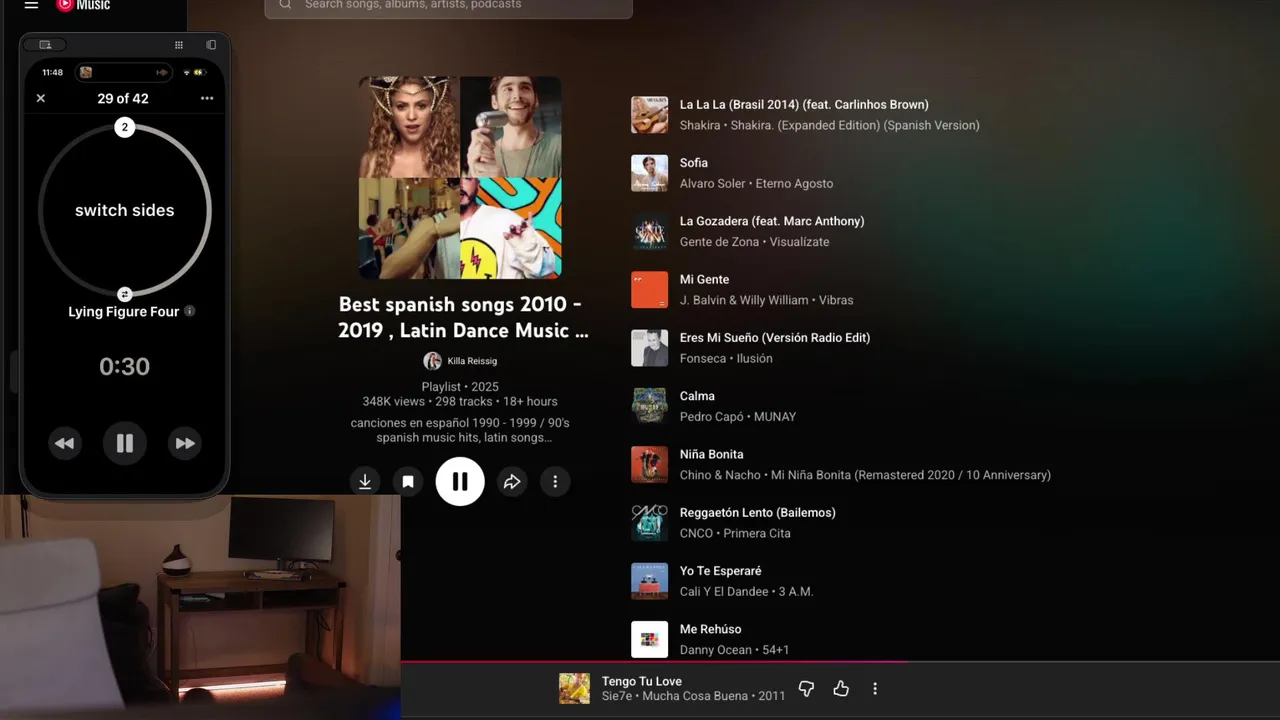Image resolution: width=1280 pixels, height=720 pixels.
Task: Click the Calma album thumbnail
Action: pyautogui.click(x=649, y=406)
